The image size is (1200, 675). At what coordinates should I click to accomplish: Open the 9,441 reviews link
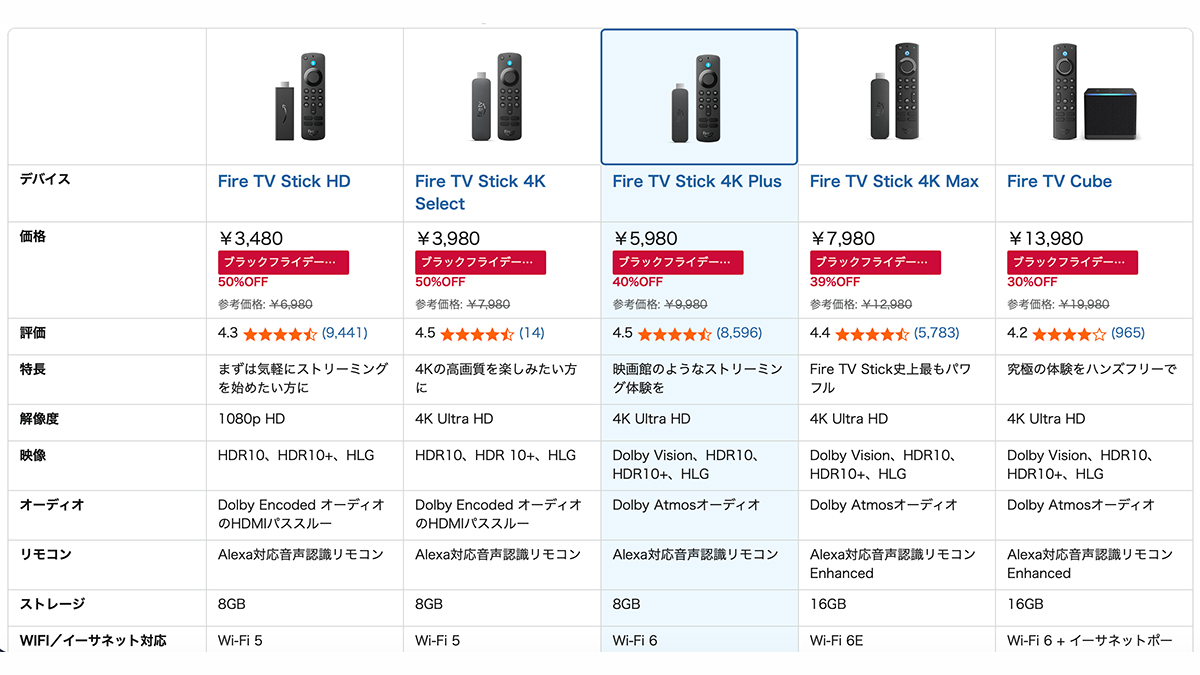coord(345,334)
